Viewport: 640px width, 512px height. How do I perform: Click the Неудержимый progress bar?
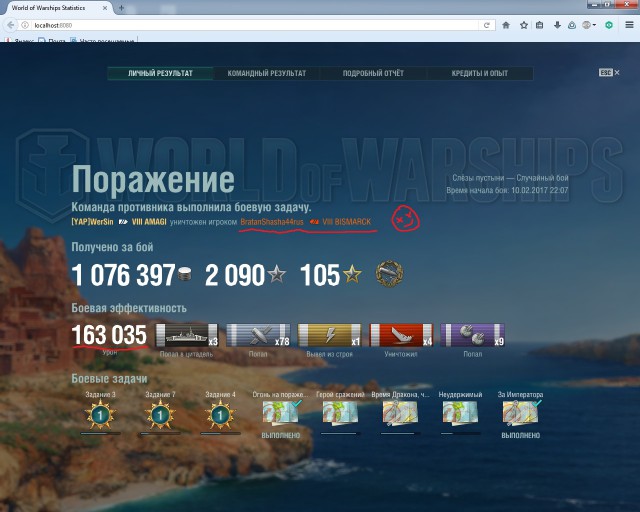(460, 434)
